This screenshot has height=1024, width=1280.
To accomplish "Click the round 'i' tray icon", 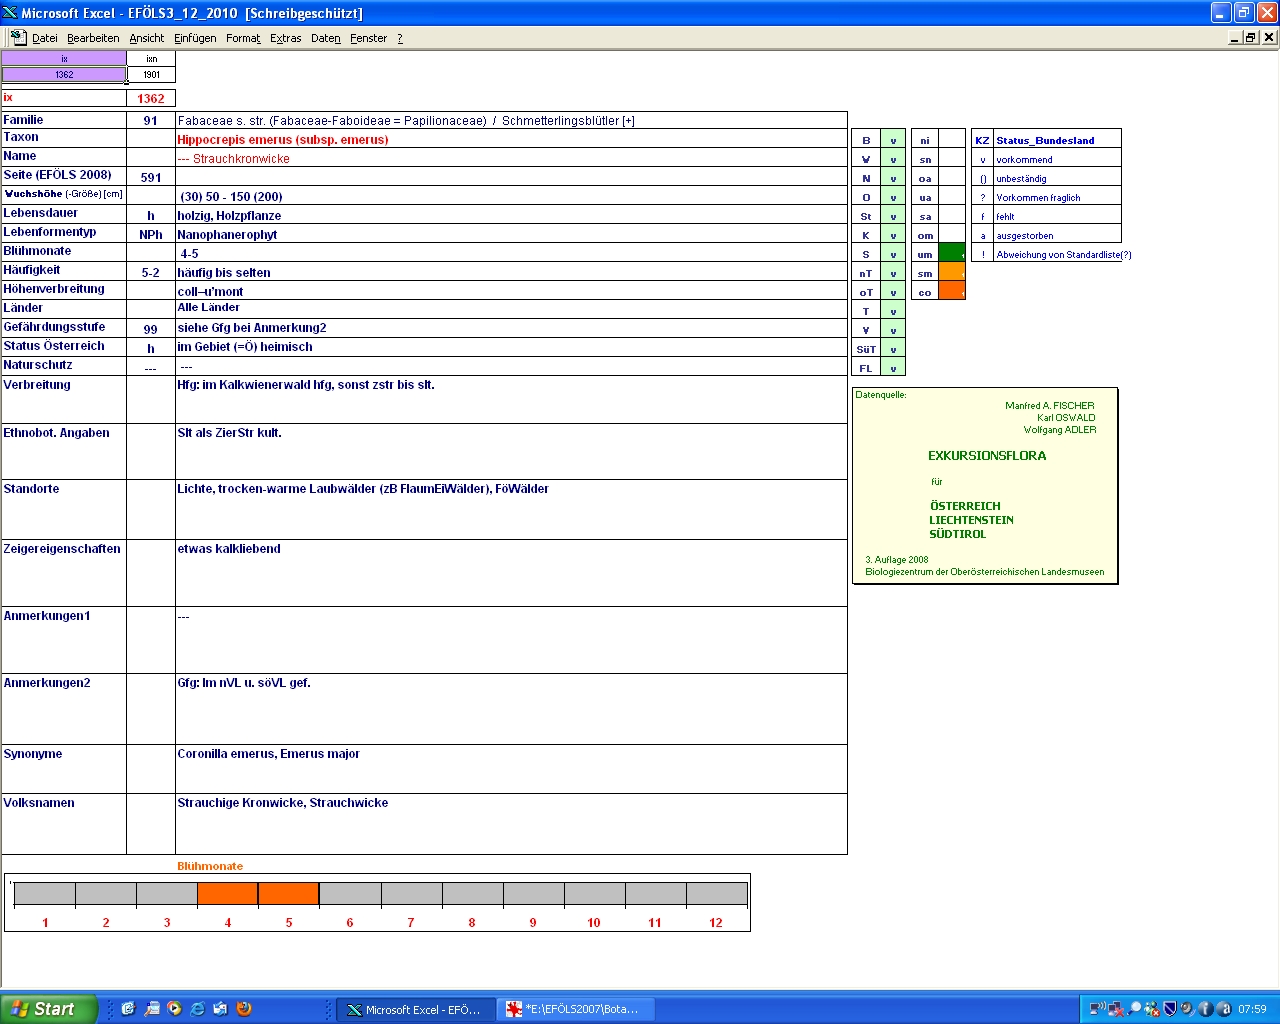I will click(x=1205, y=1009).
